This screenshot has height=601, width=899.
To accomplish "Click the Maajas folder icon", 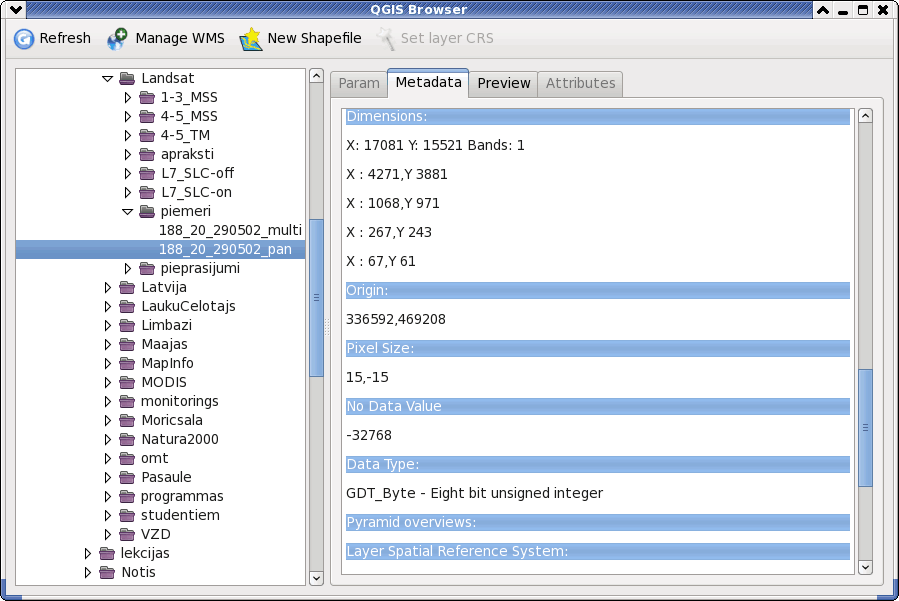I will coord(127,344).
